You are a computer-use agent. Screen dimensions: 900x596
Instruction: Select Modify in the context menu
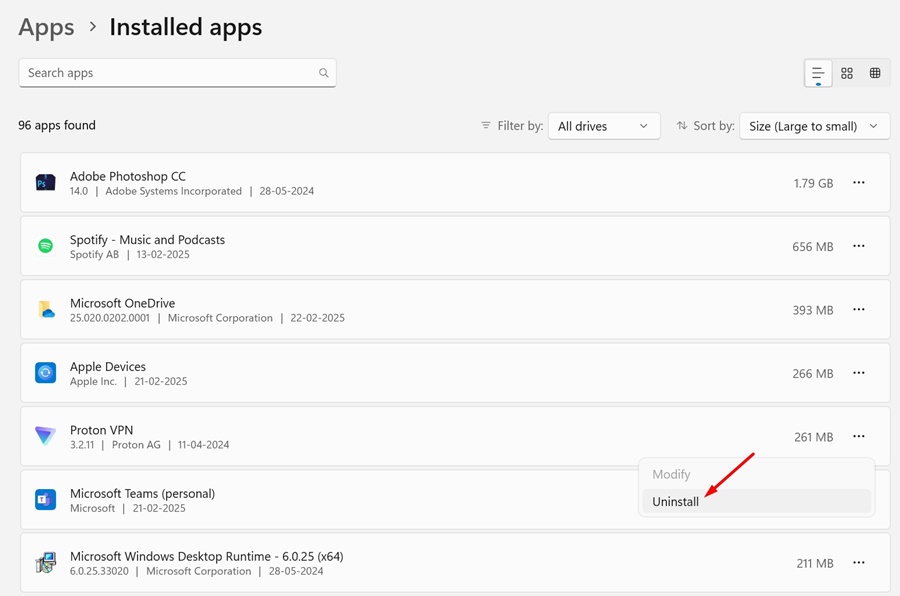[671, 474]
